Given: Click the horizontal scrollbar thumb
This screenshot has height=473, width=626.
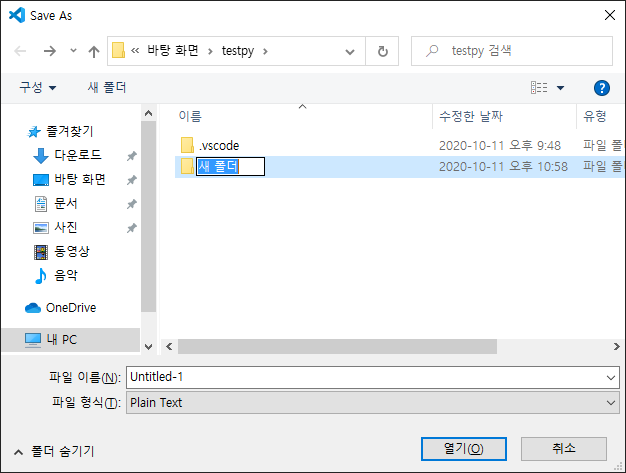Looking at the screenshot, I should coord(337,346).
